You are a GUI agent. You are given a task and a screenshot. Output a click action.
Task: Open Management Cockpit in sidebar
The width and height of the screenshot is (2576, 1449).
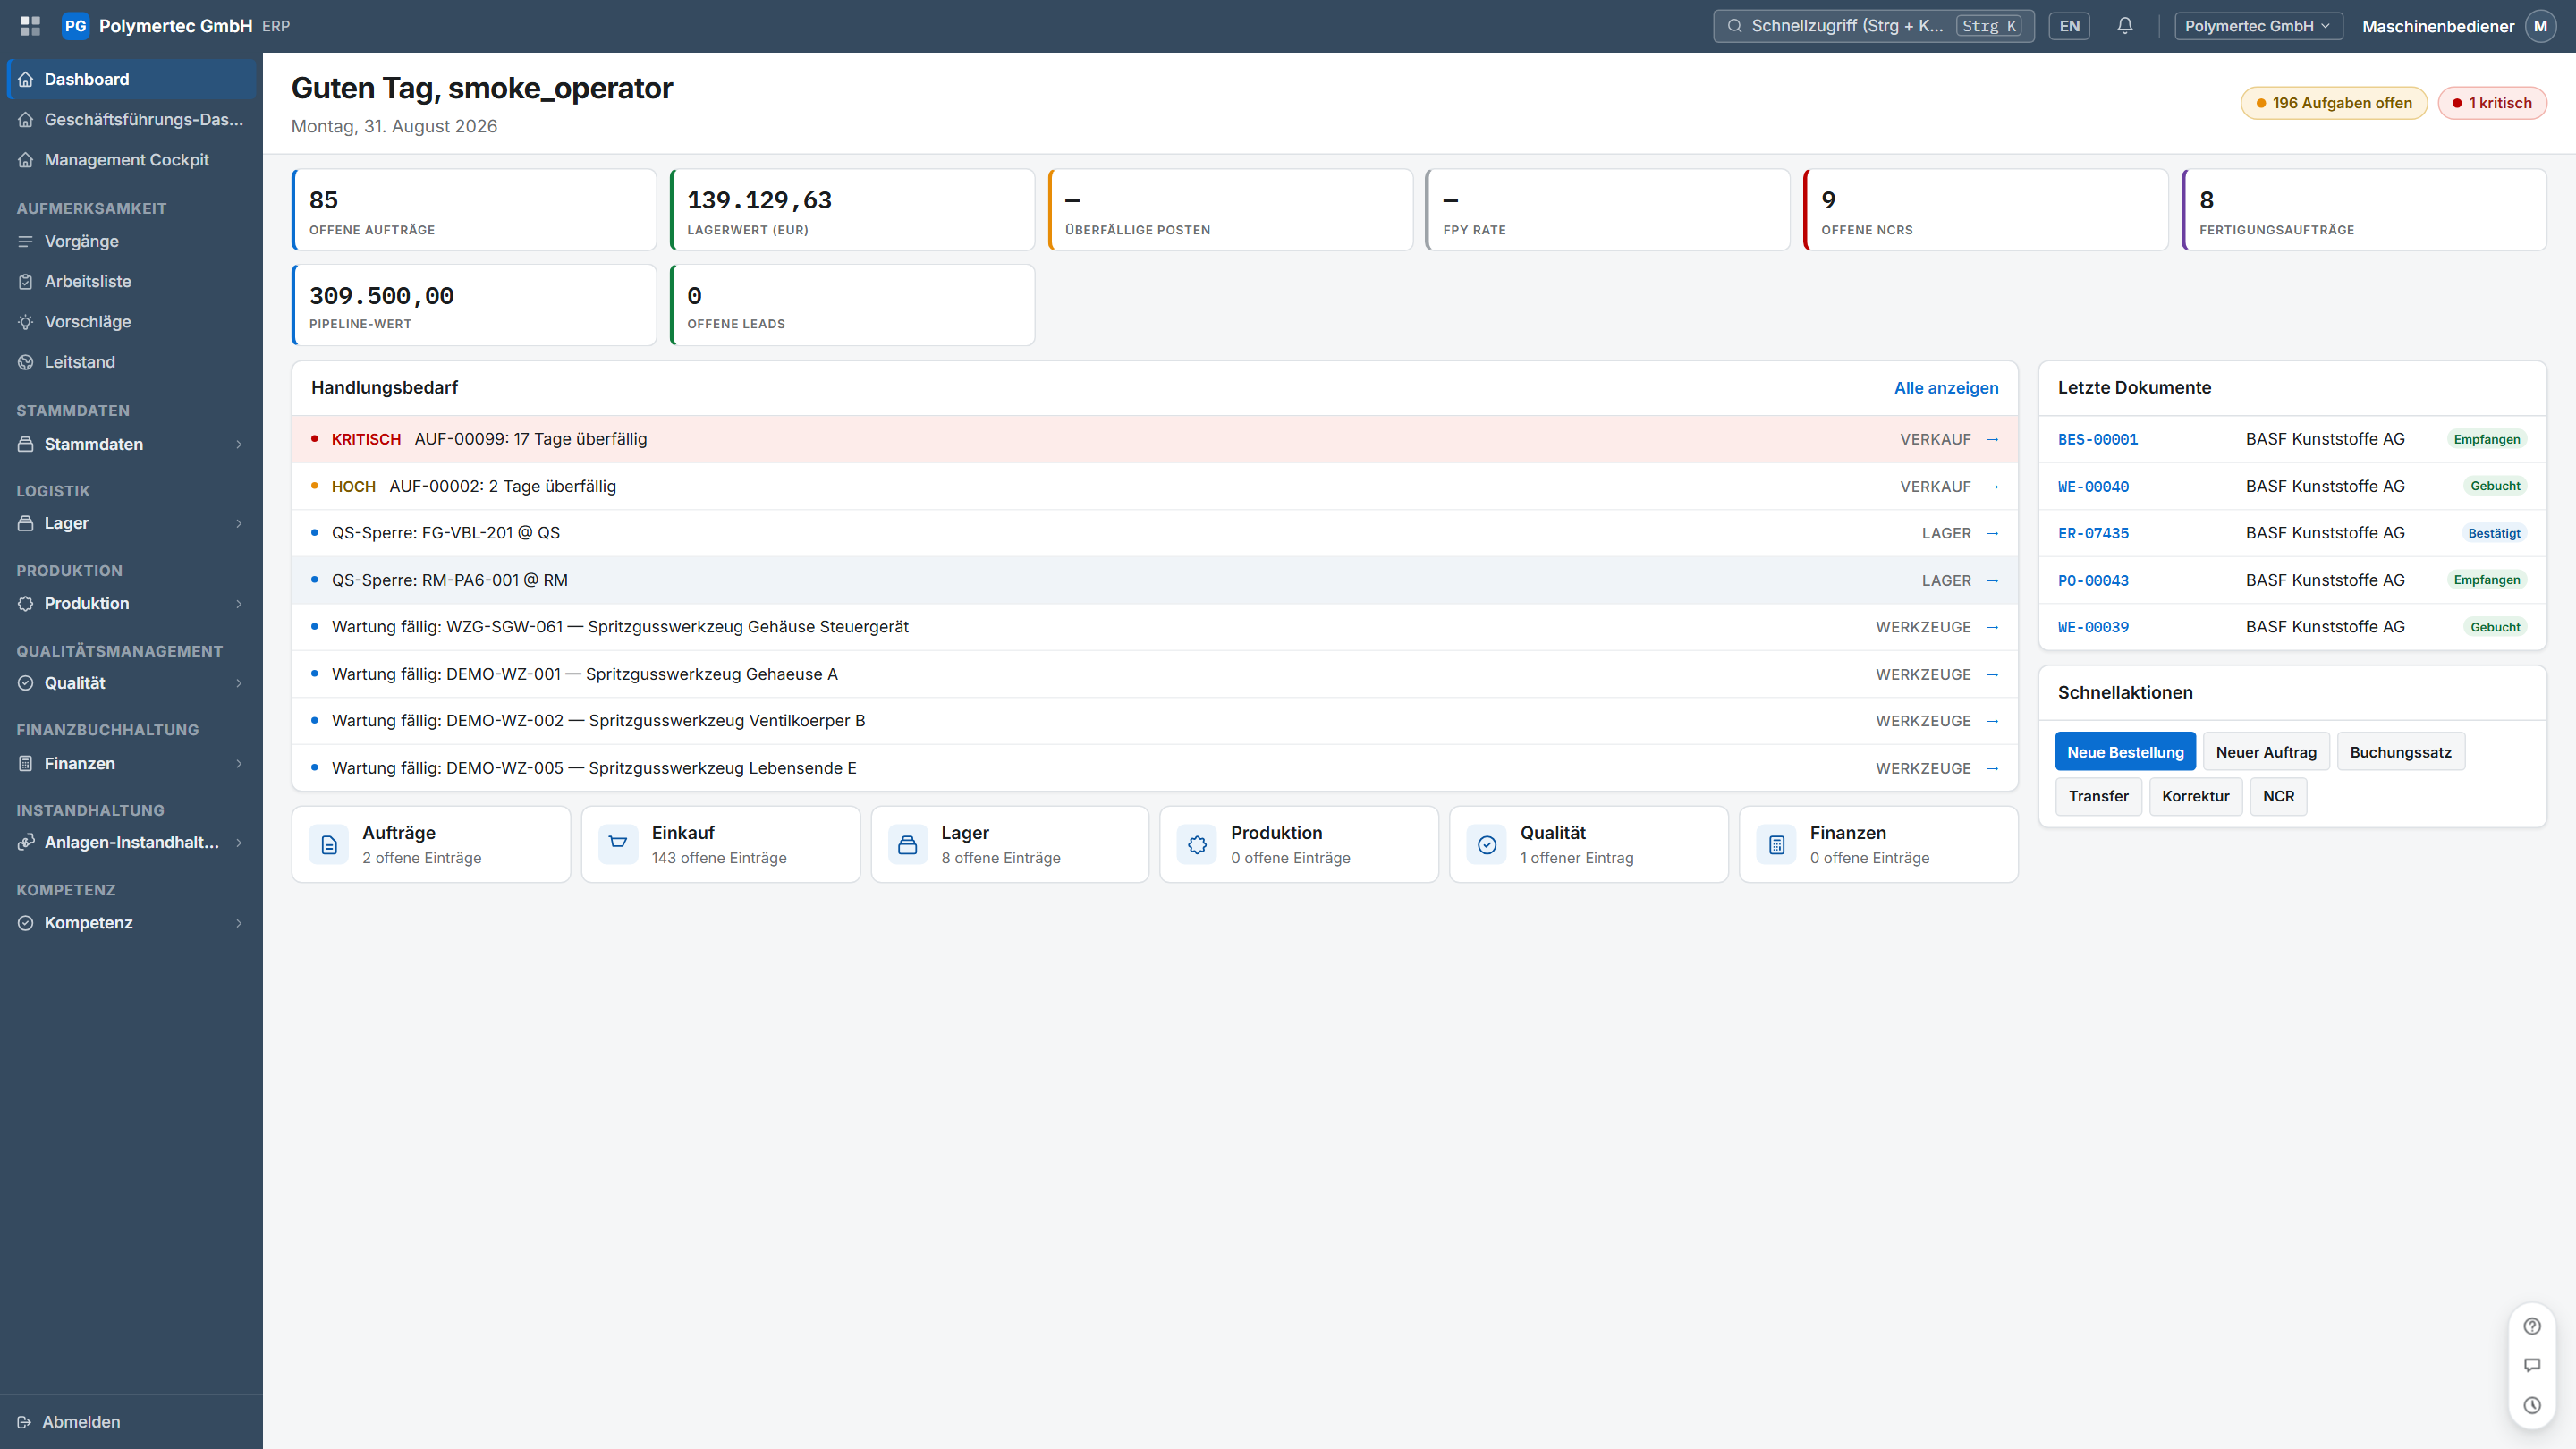coord(131,159)
